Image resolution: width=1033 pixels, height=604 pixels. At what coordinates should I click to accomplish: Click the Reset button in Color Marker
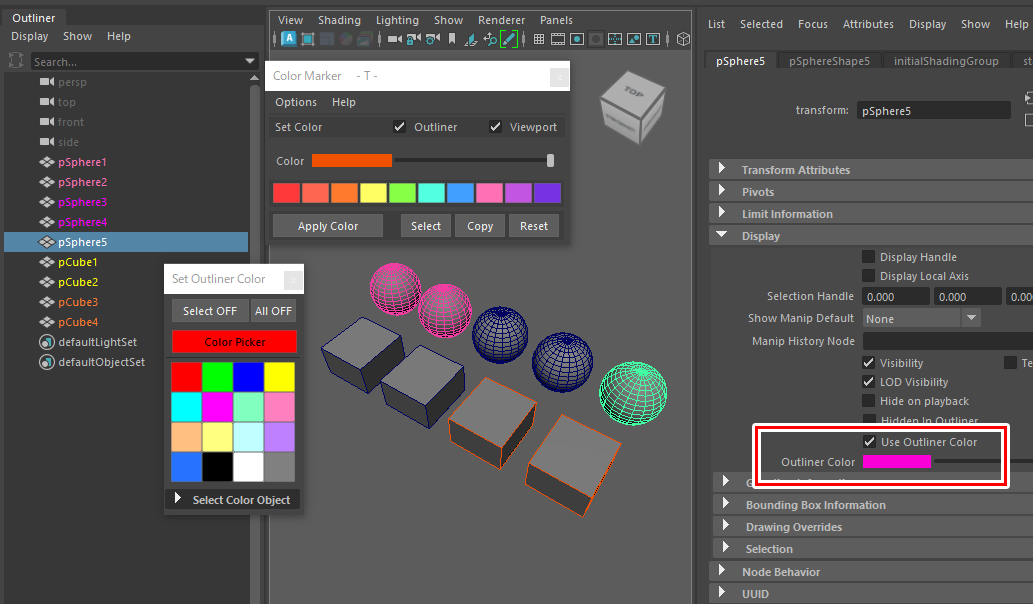pos(534,226)
